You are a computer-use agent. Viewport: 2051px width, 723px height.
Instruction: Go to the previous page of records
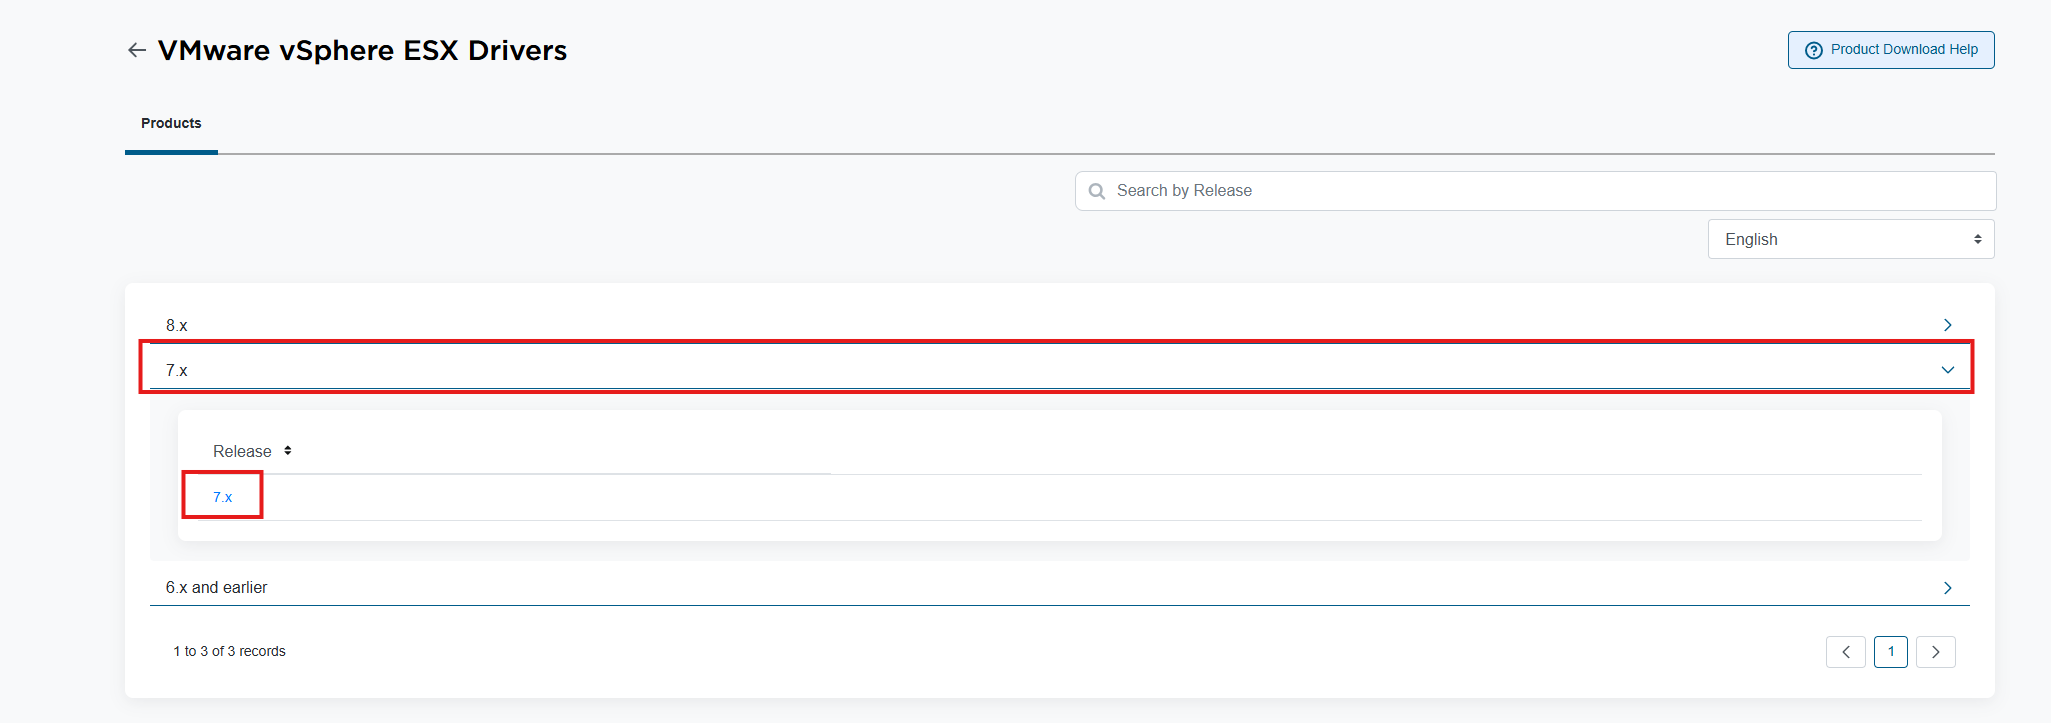[x=1845, y=652]
